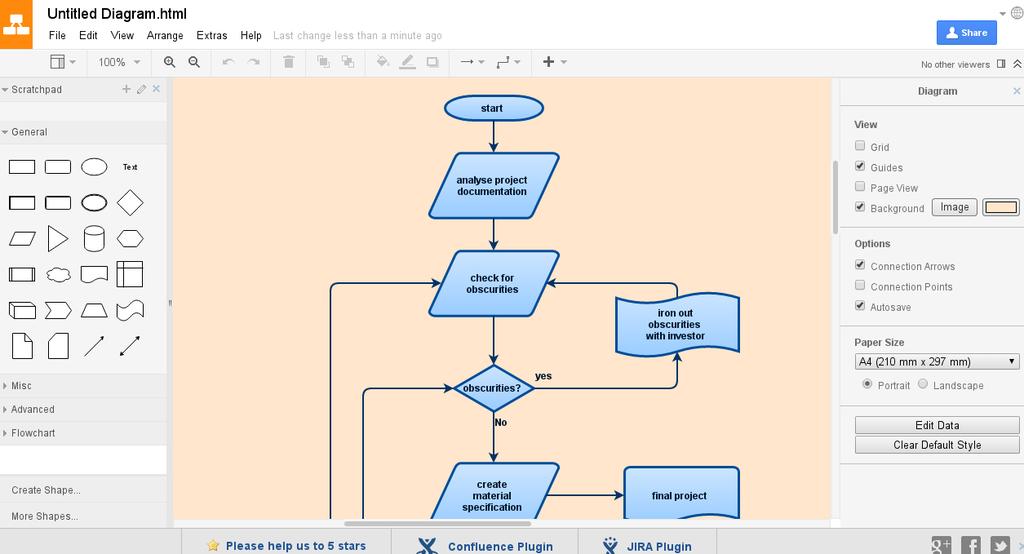Viewport: 1024px width, 554px height.
Task: Click the Twitter icon in footer
Action: pyautogui.click(x=1000, y=545)
